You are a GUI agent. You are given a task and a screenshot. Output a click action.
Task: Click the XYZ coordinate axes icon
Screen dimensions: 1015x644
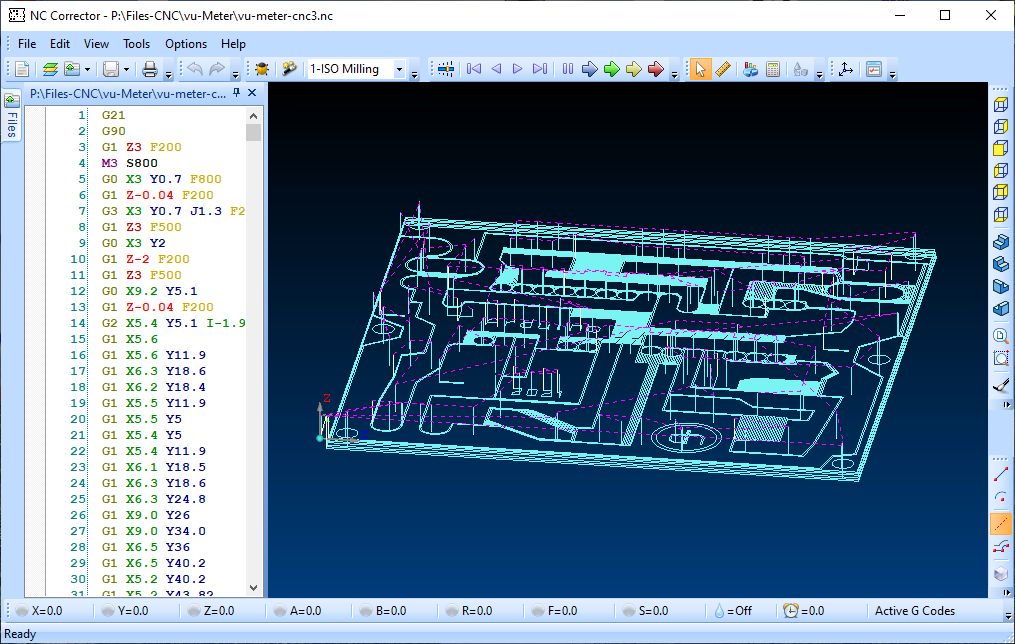point(846,69)
